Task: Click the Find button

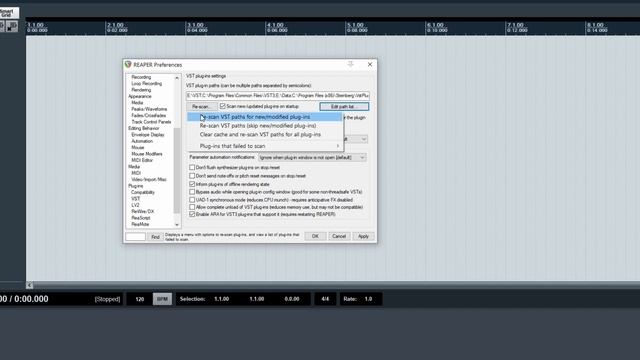Action: pos(155,237)
